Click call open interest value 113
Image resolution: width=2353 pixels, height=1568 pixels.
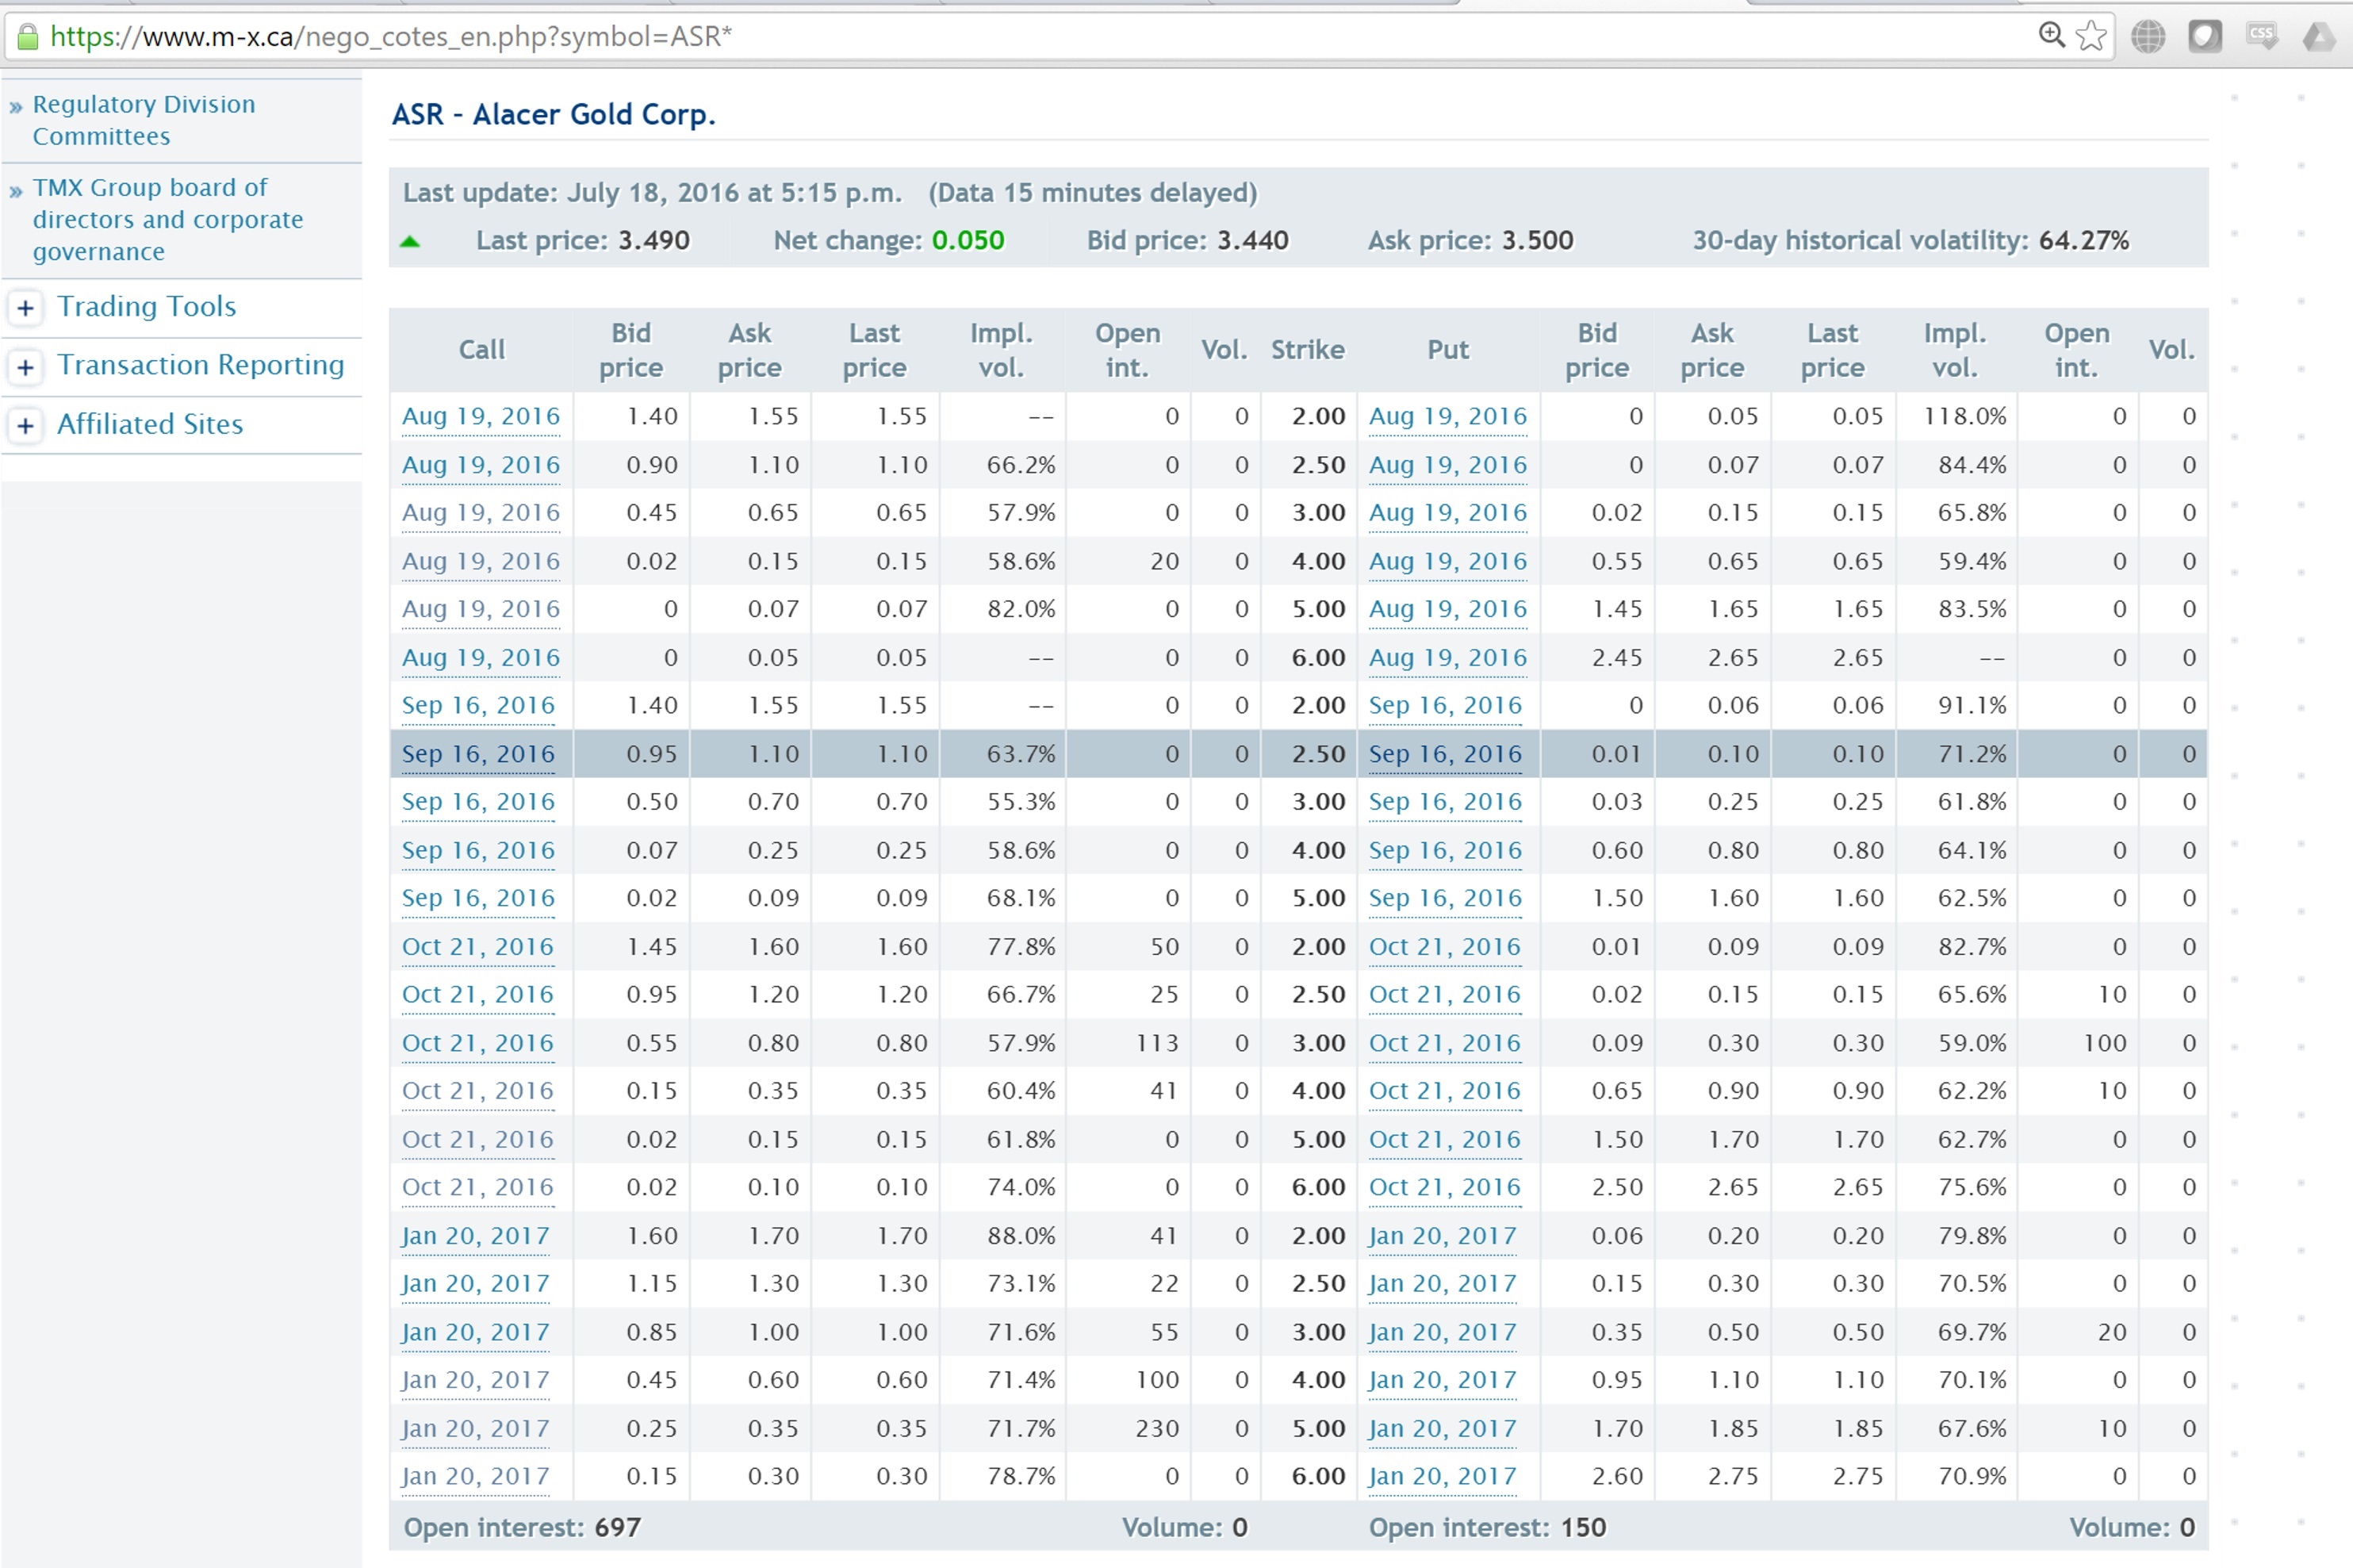pos(1157,1043)
